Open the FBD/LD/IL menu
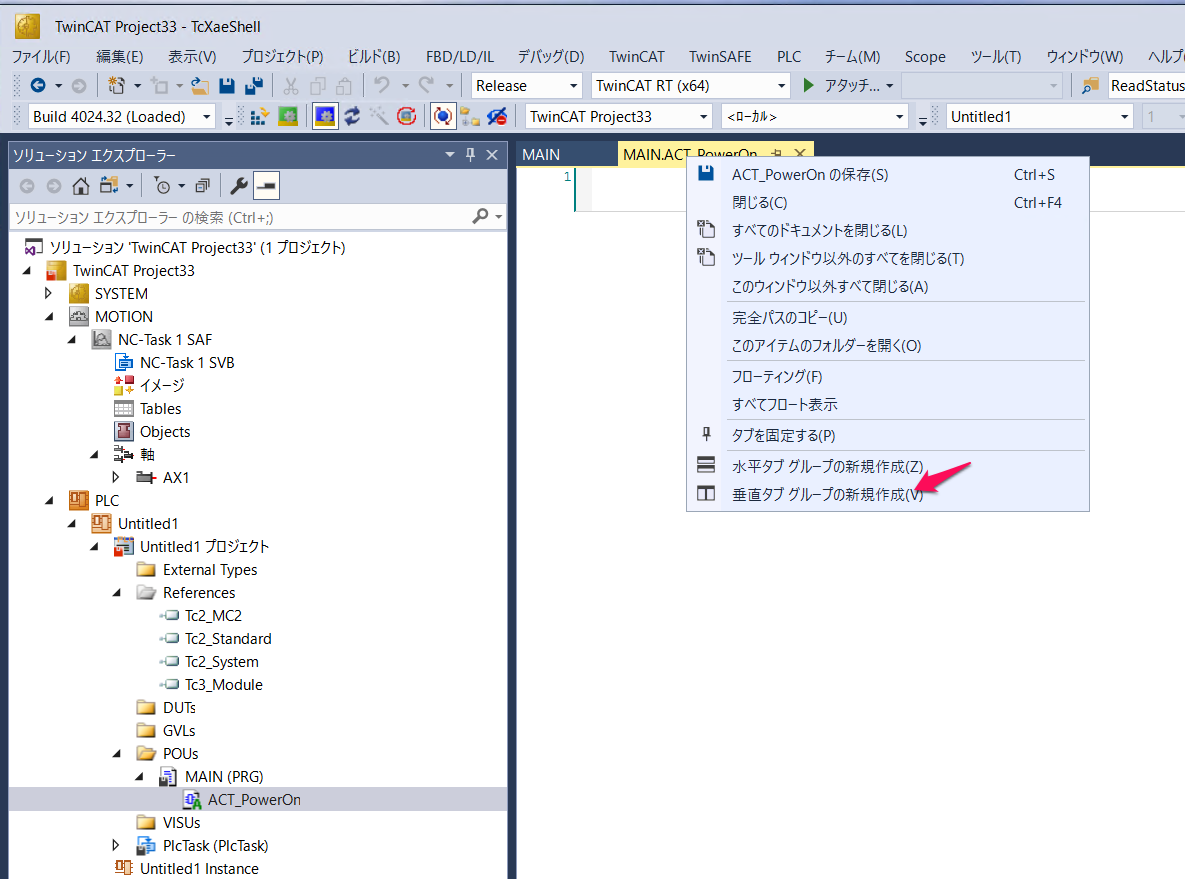This screenshot has width=1185, height=879. pos(459,57)
